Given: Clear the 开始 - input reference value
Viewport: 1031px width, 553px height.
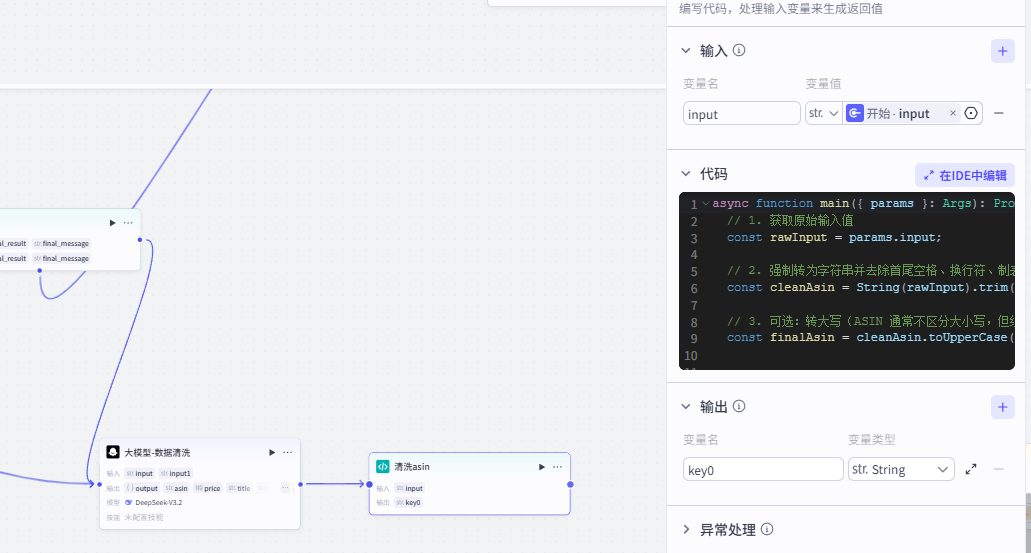Looking at the screenshot, I should click(x=953, y=113).
